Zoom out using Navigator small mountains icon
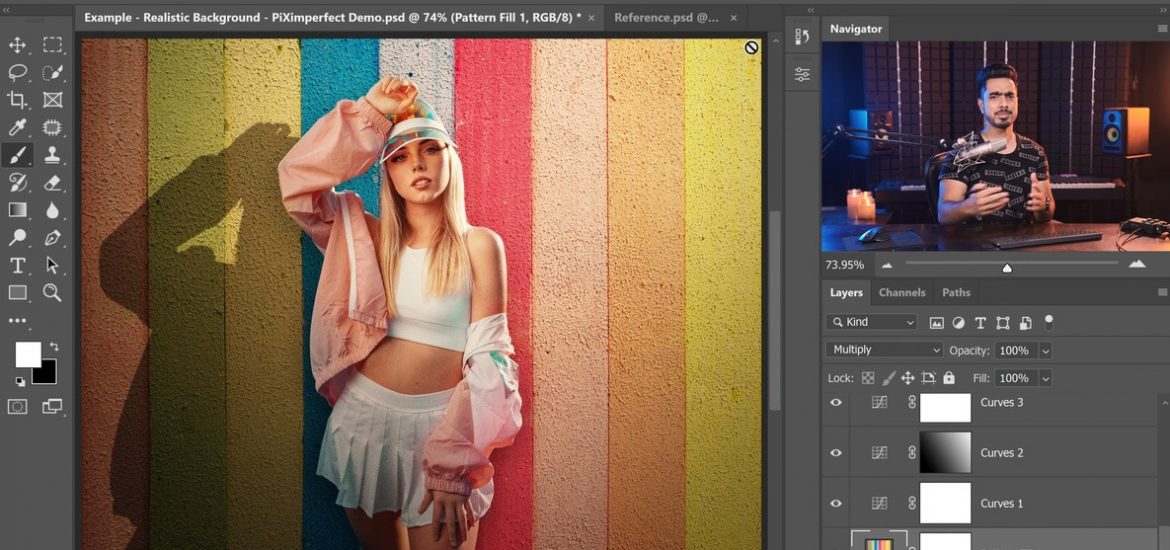The height and width of the screenshot is (550, 1170). [887, 265]
